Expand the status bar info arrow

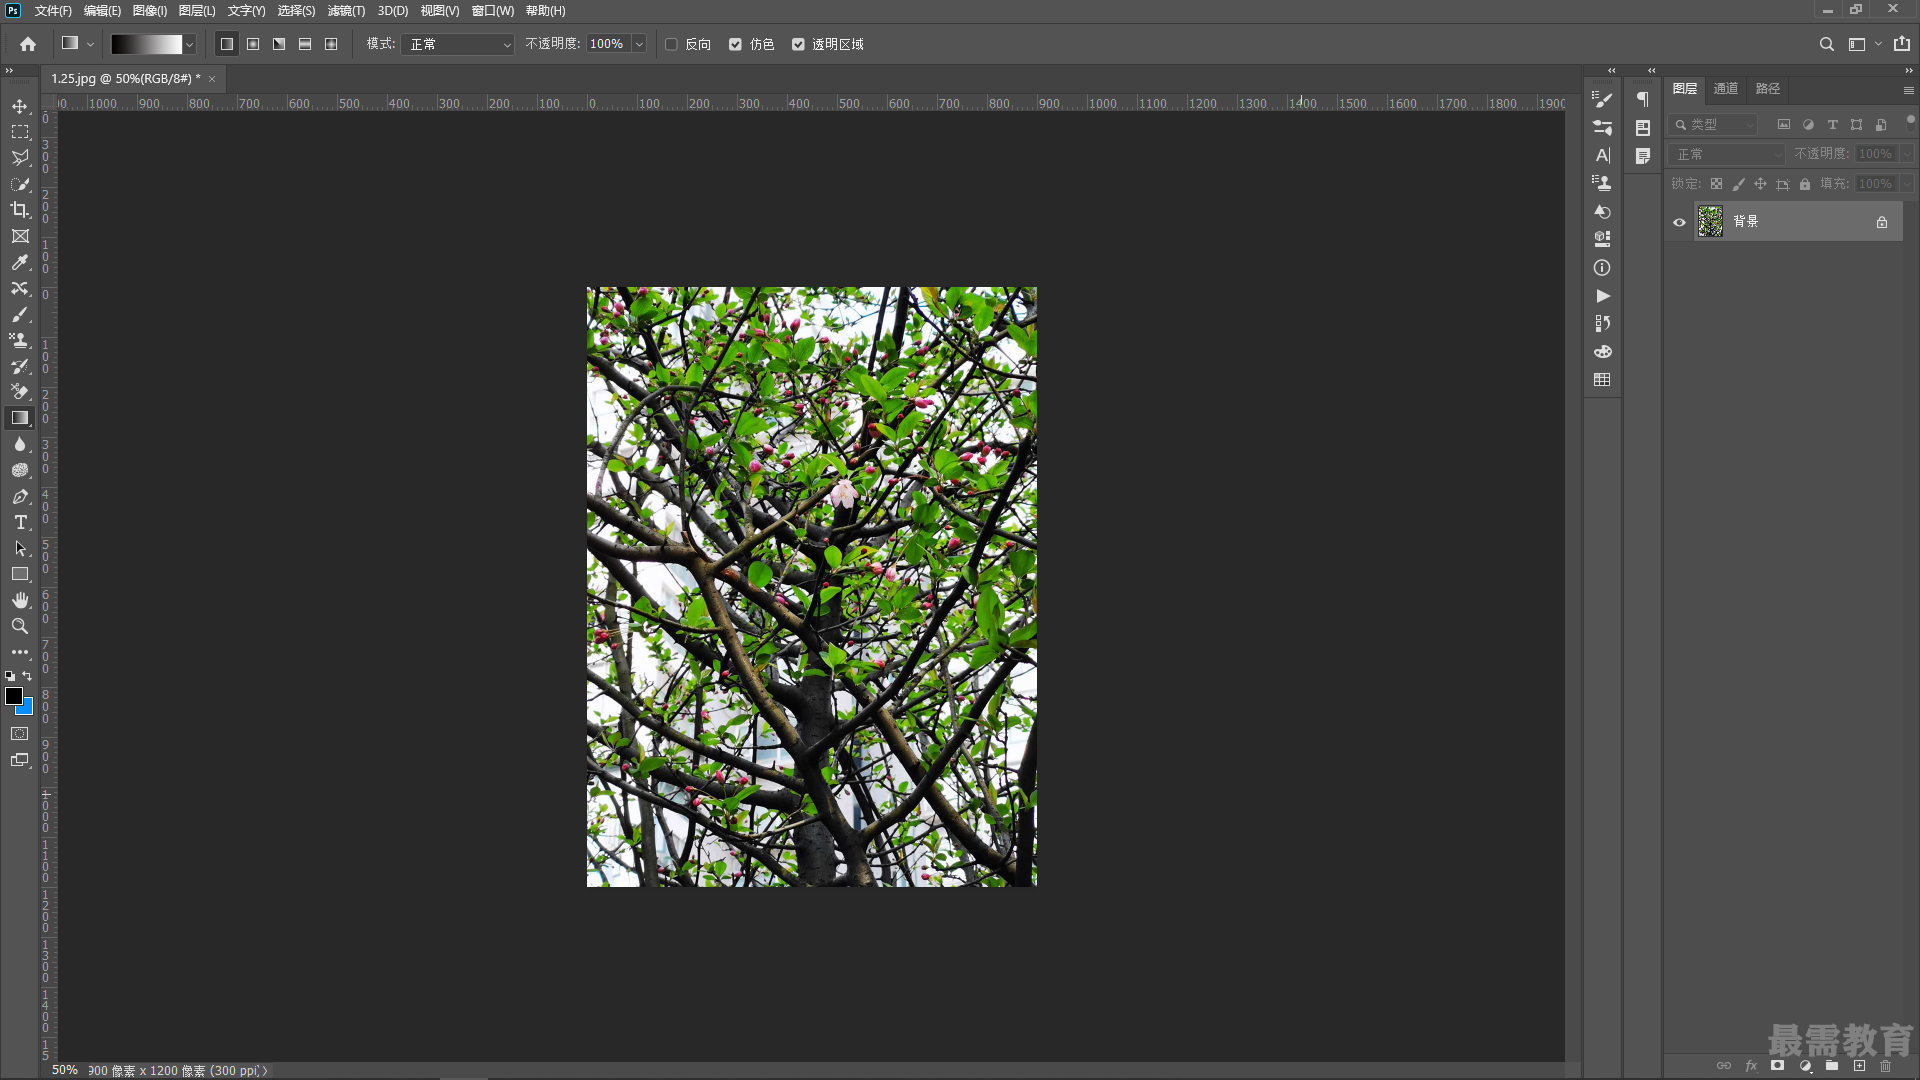[x=265, y=1070]
